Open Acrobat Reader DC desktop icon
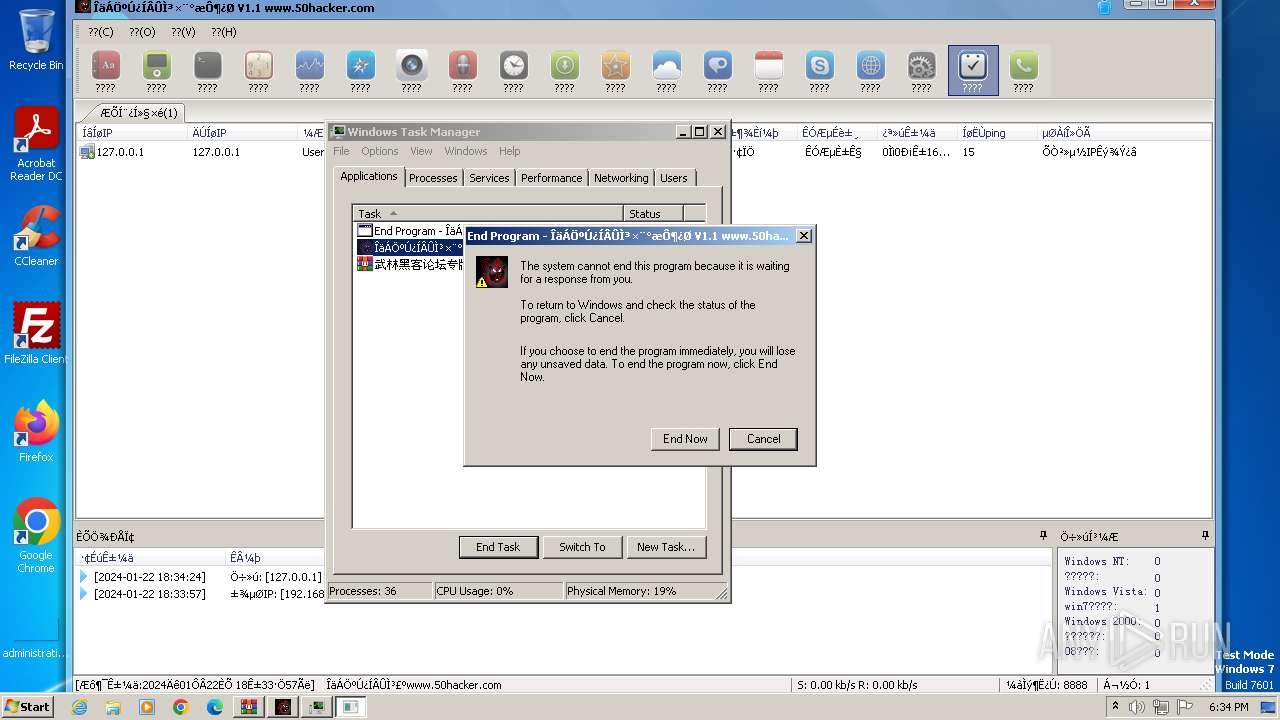1280x720 pixels. (x=36, y=145)
